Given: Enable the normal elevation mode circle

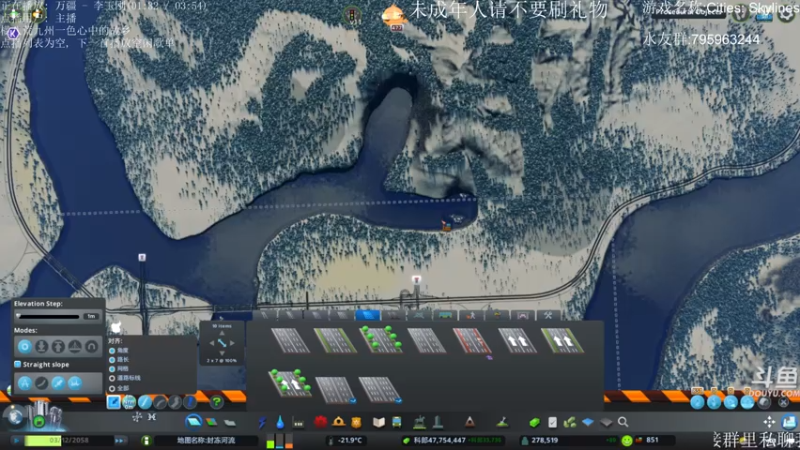Looking at the screenshot, I should coord(24,347).
